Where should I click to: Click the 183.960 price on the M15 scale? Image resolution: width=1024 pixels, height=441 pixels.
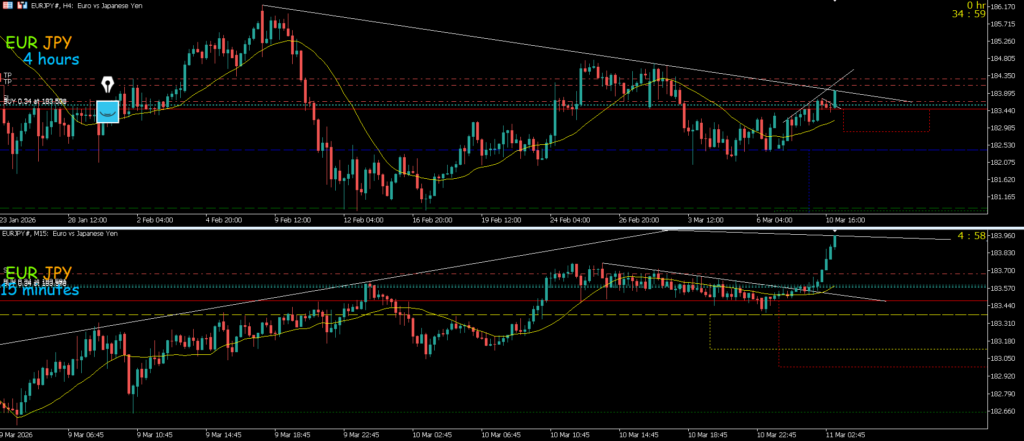[1002, 236]
